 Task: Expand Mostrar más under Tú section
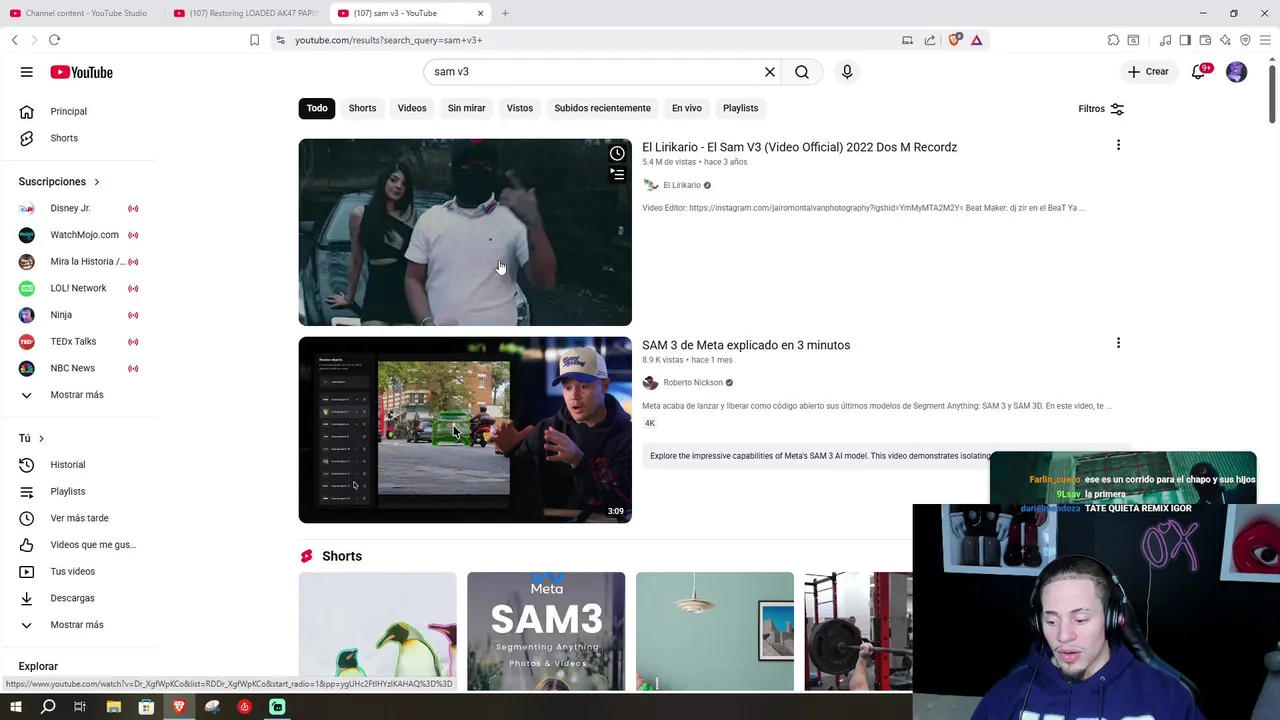pyautogui.click(x=77, y=625)
